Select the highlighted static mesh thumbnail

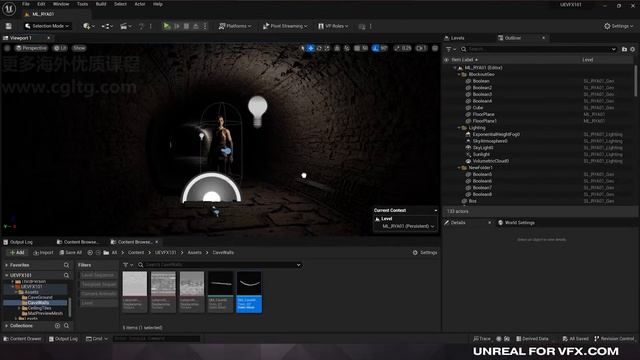(x=249, y=292)
